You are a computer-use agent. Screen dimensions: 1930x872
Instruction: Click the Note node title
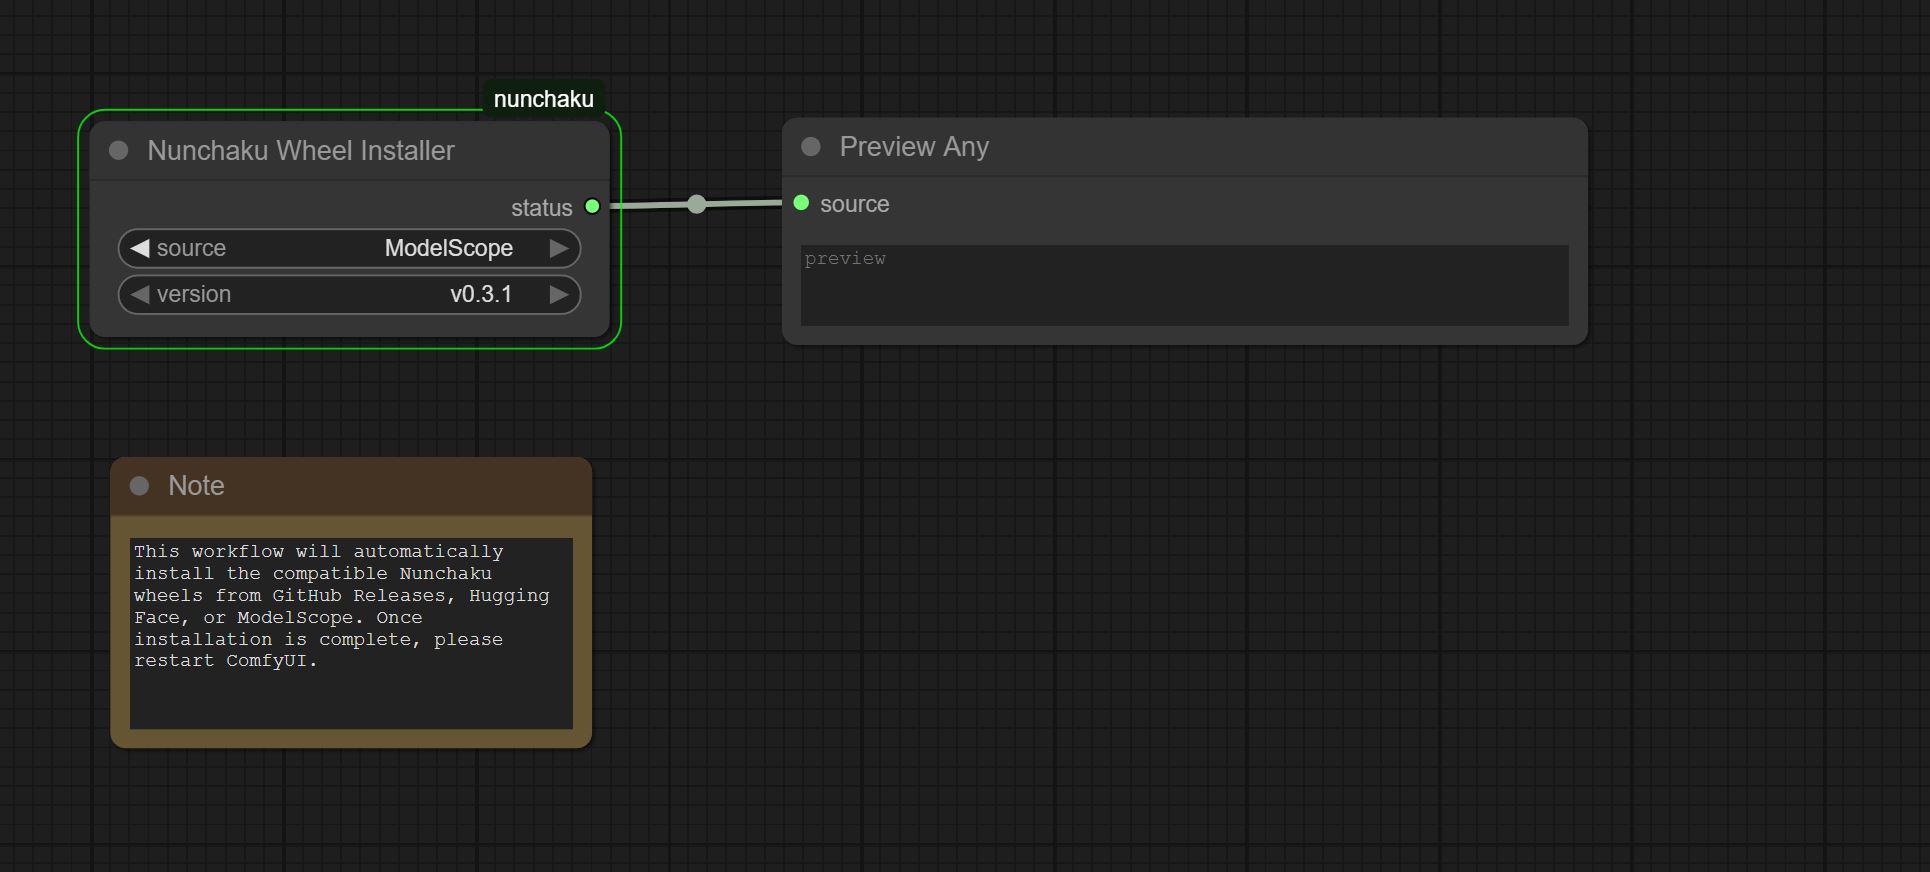pos(196,486)
